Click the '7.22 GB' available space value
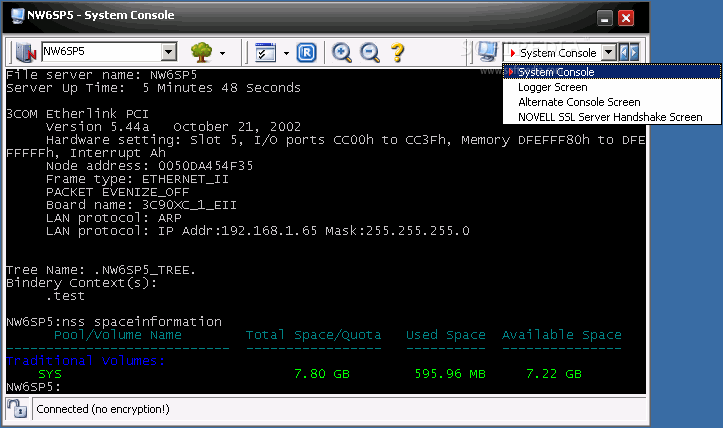 coord(554,374)
